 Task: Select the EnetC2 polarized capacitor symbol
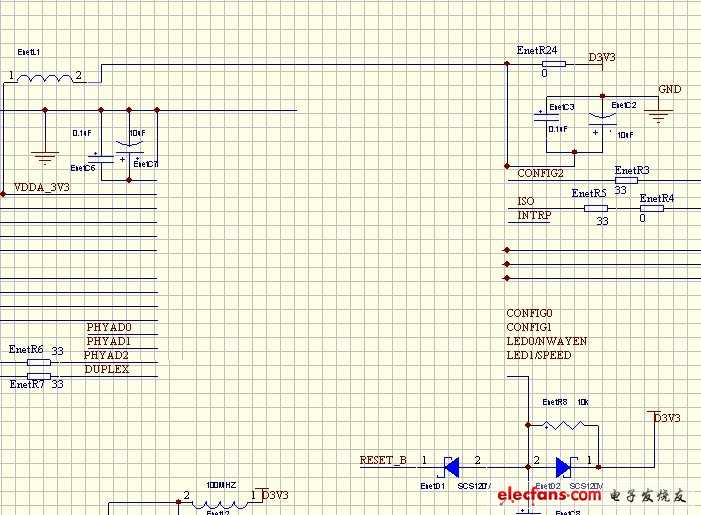602,119
